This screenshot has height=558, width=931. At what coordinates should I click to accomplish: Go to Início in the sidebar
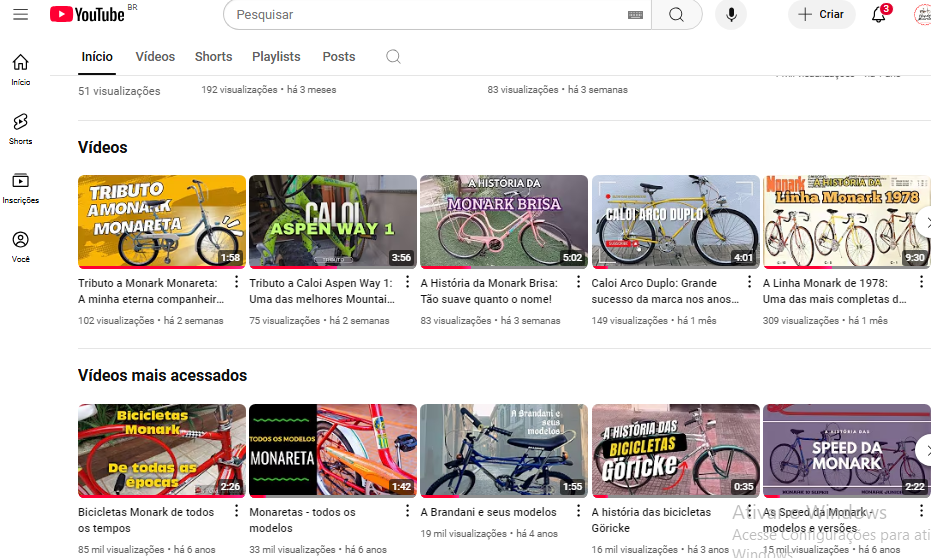[20, 69]
